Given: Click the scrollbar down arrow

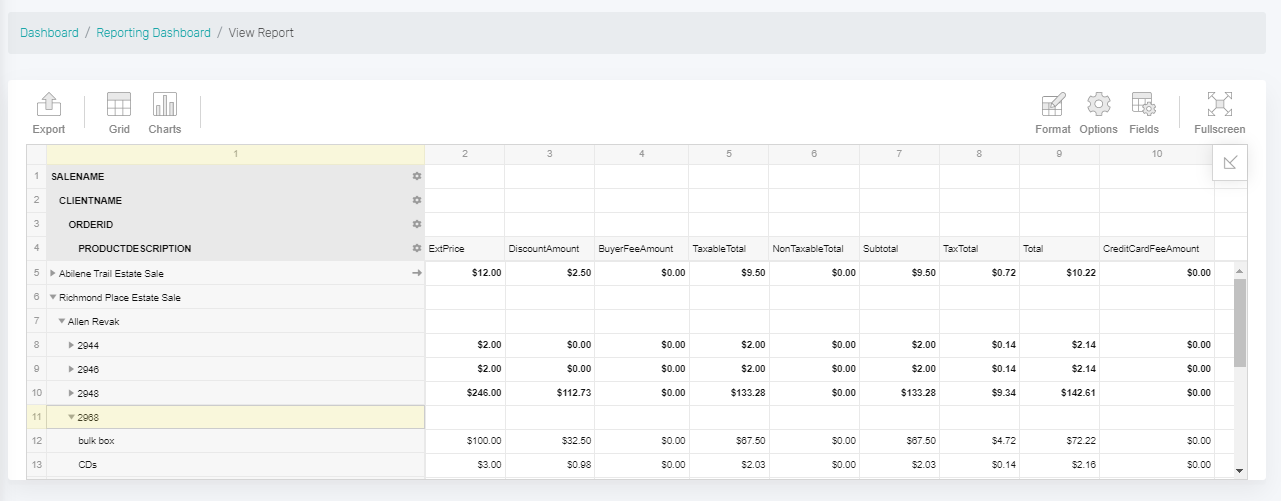Looking at the screenshot, I should [x=1240, y=470].
